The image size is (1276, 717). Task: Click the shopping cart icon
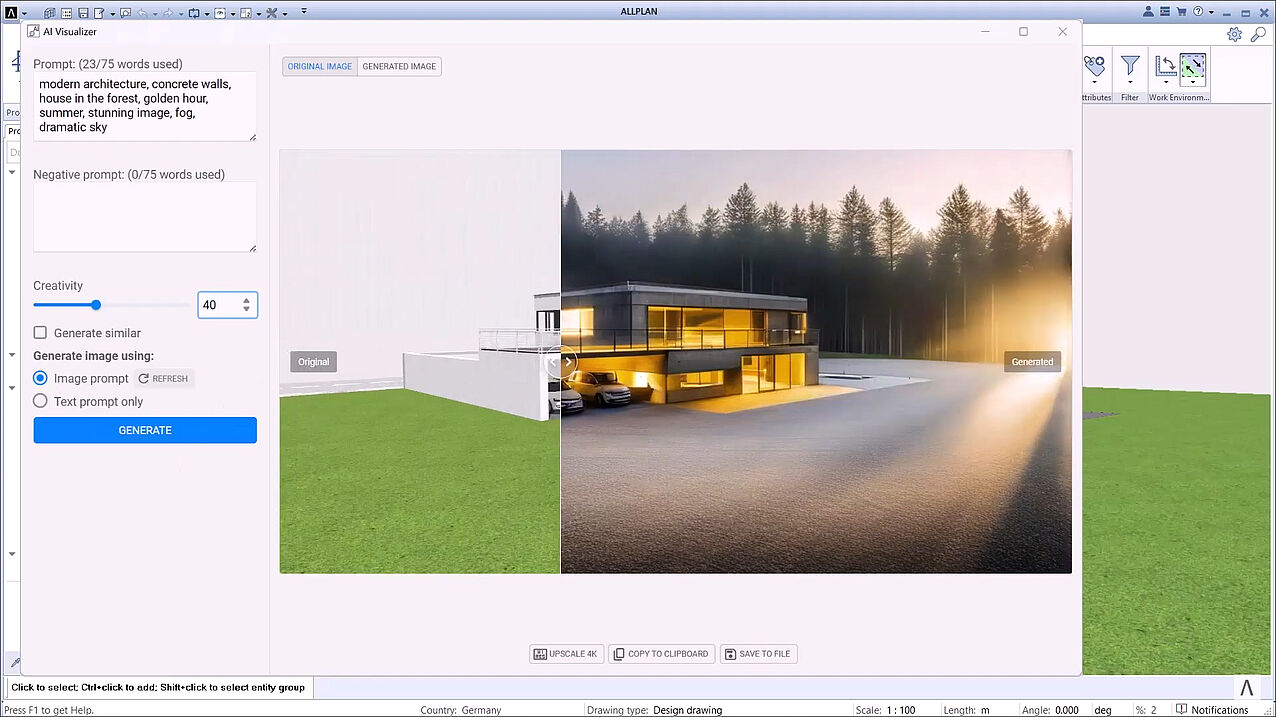(1181, 12)
